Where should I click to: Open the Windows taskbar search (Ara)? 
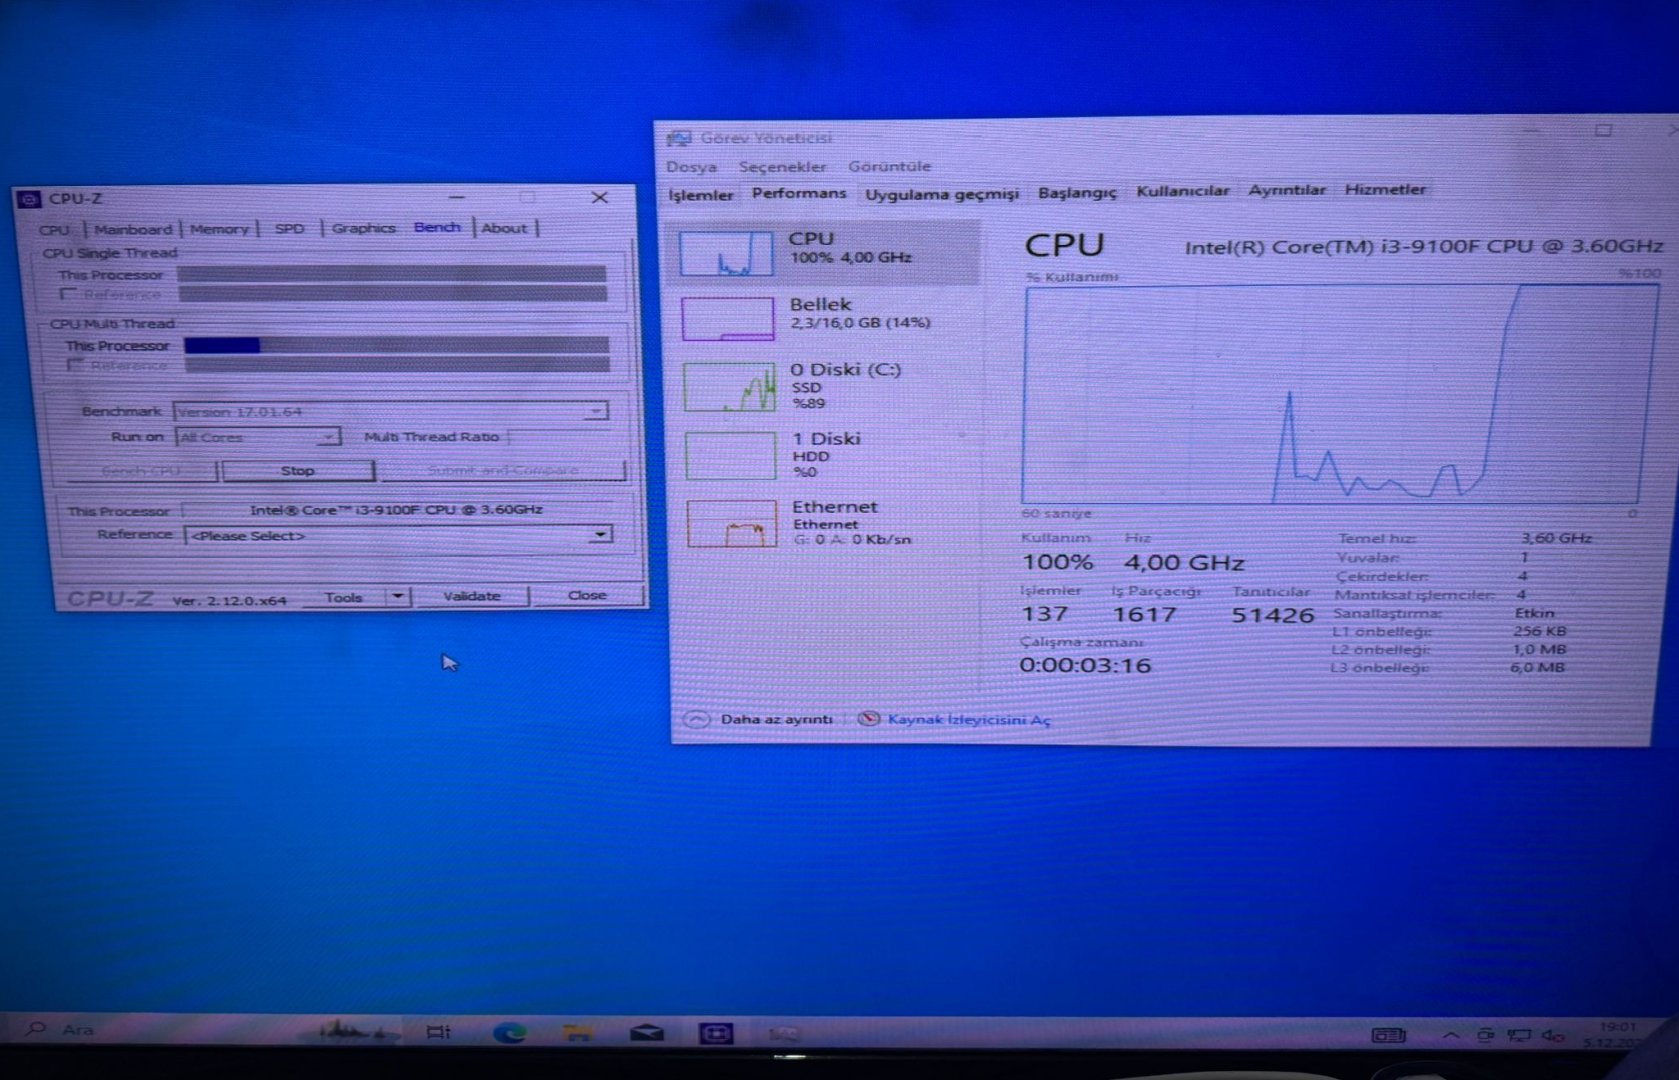click(60, 1029)
